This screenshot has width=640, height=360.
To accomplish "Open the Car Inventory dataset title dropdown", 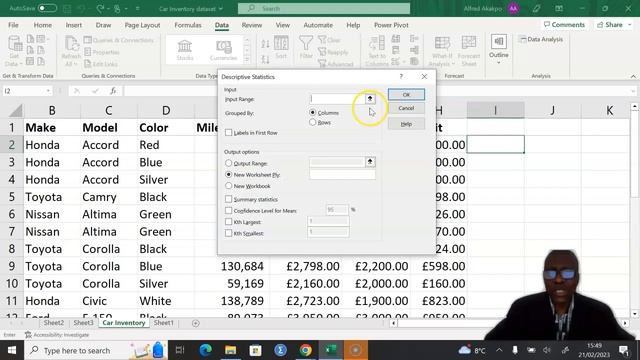I will coord(221,9).
